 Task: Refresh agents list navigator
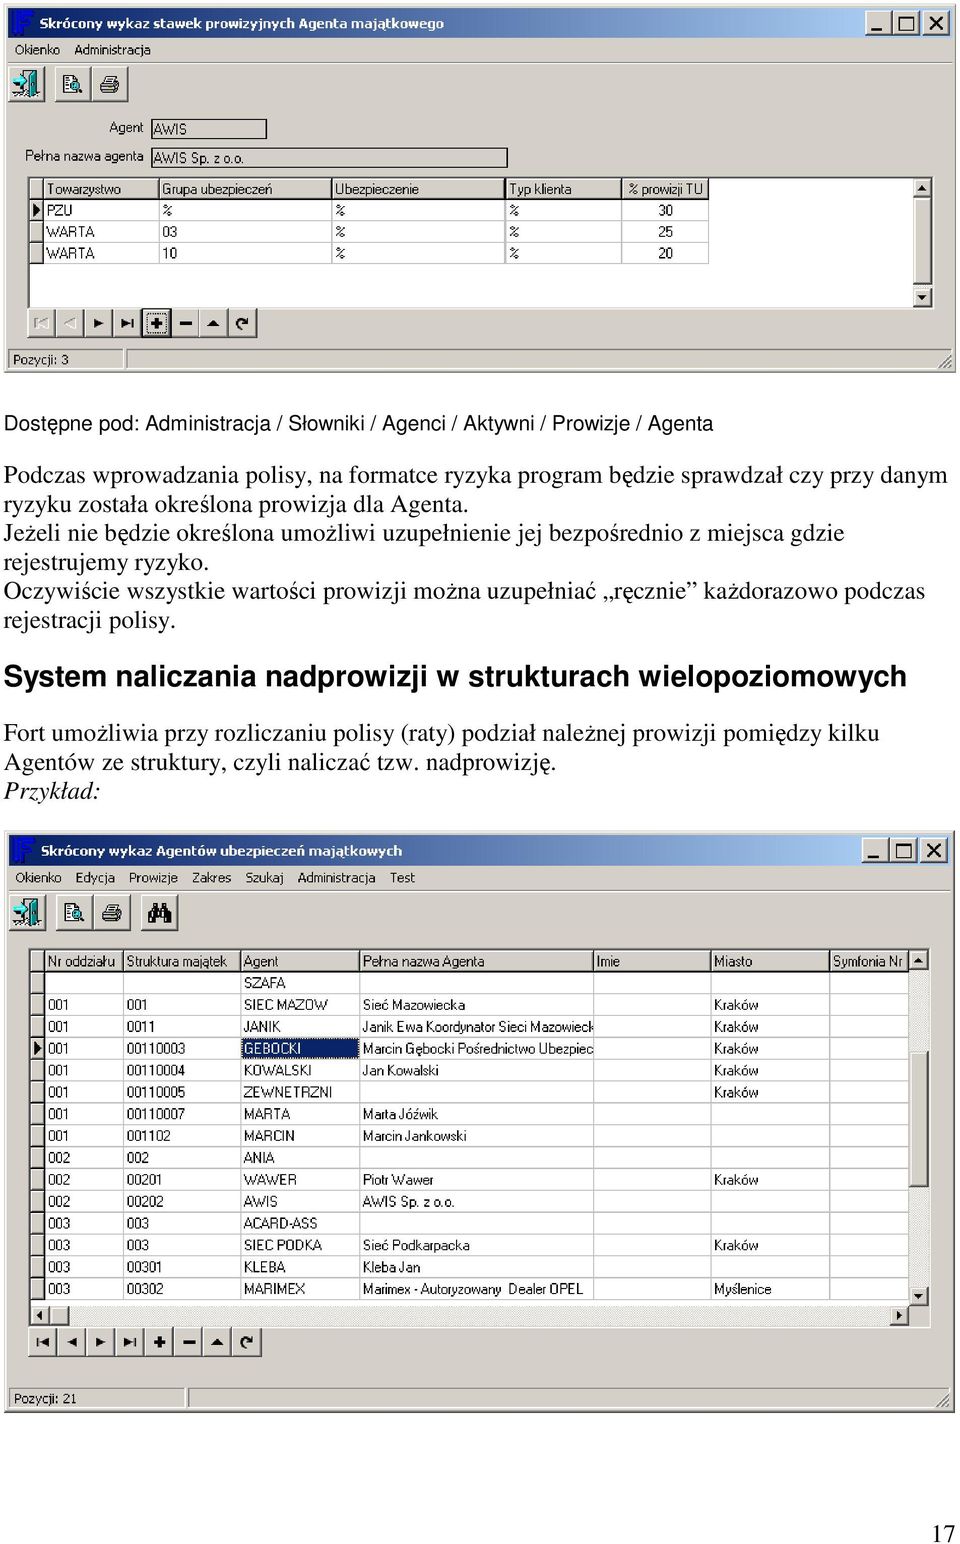coord(246,1342)
